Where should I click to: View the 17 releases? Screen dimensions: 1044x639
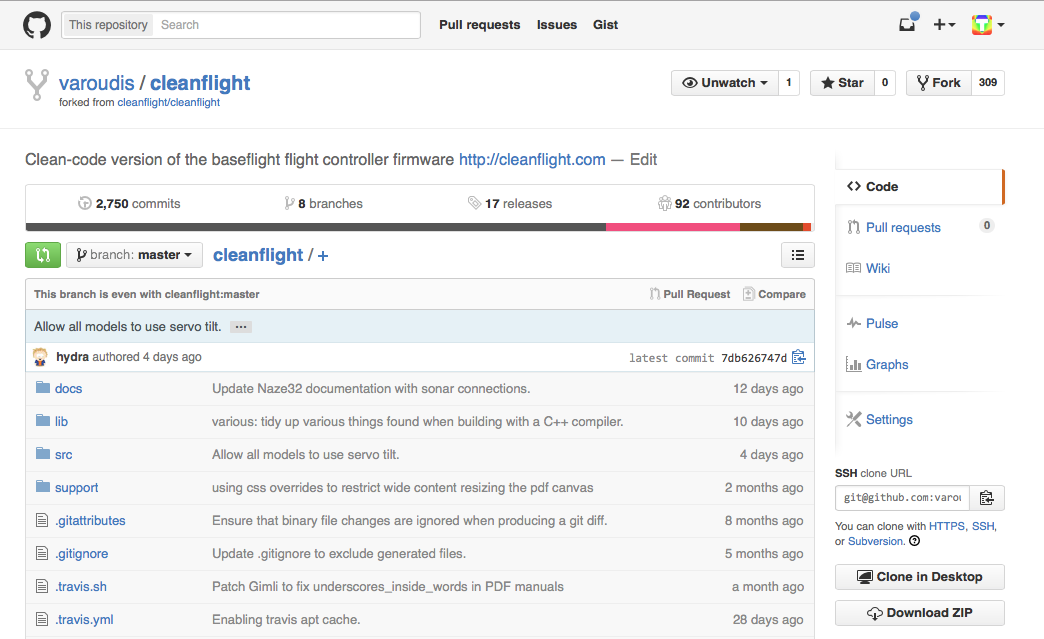click(x=510, y=204)
